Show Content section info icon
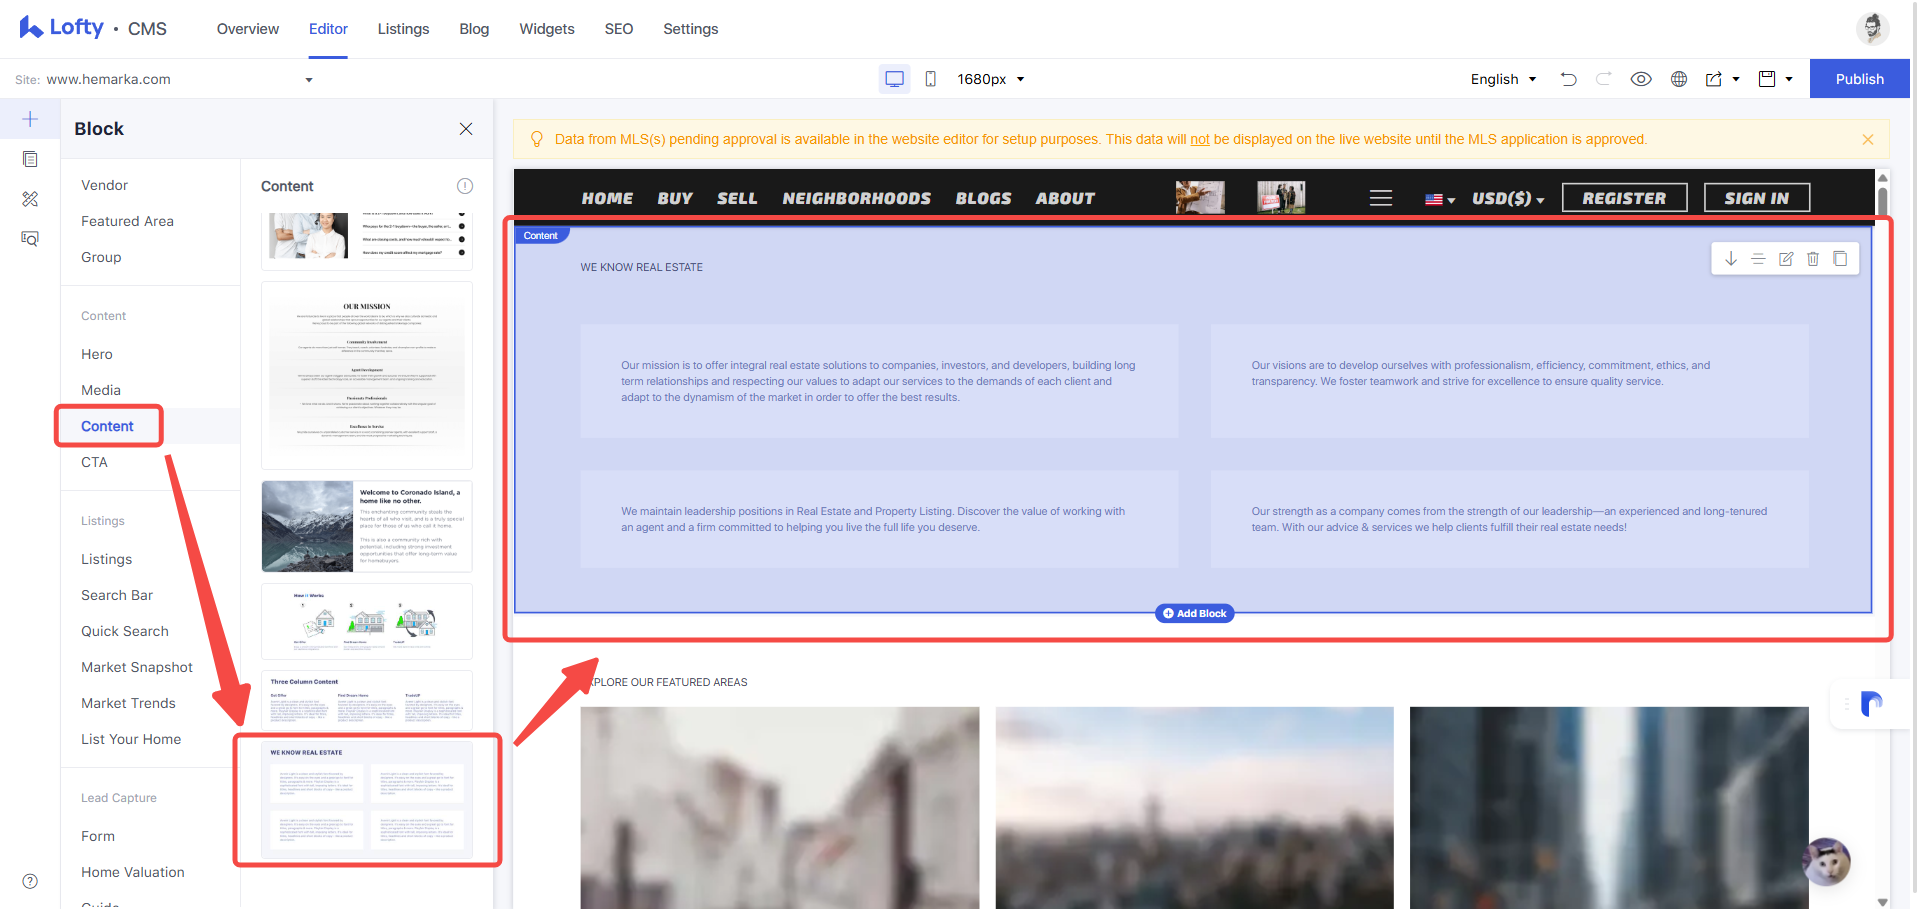 click(465, 186)
